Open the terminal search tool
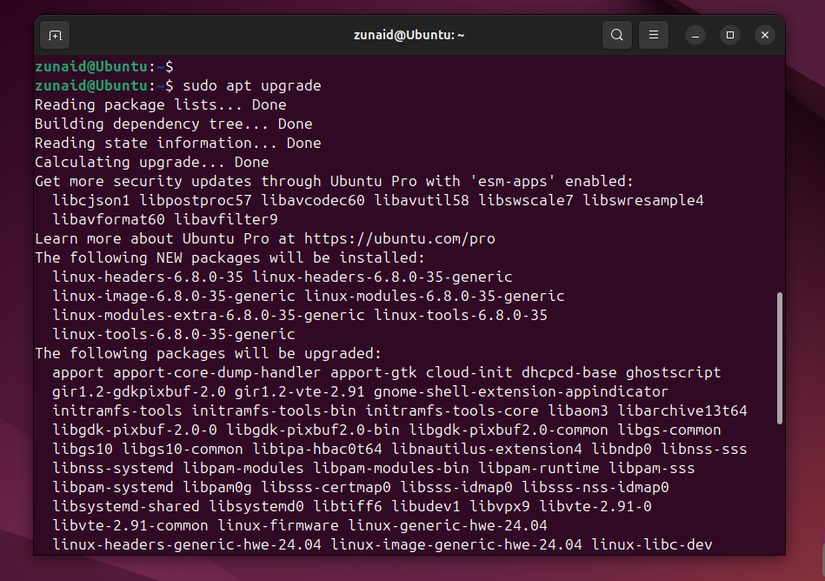The width and height of the screenshot is (825, 581). click(x=617, y=34)
